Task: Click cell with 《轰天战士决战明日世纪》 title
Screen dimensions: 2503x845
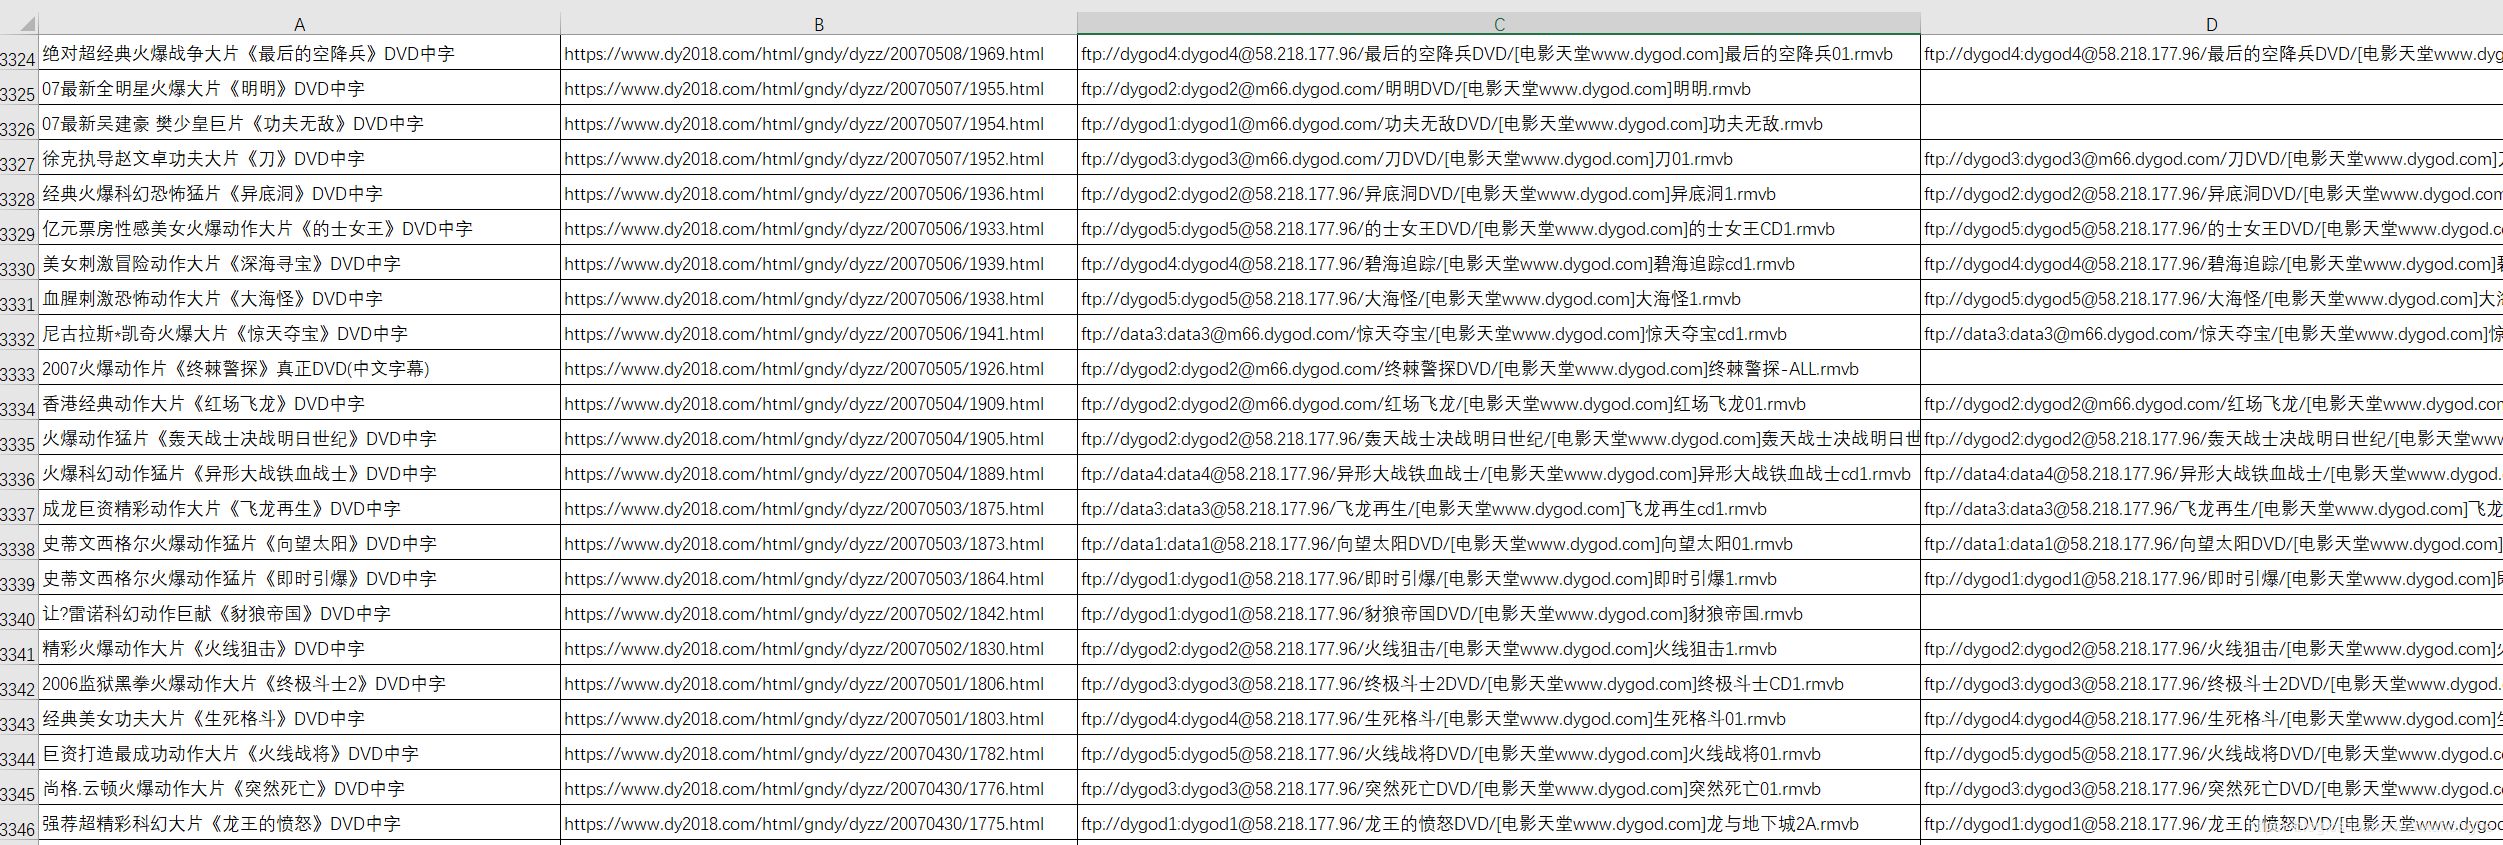Action: [299, 438]
